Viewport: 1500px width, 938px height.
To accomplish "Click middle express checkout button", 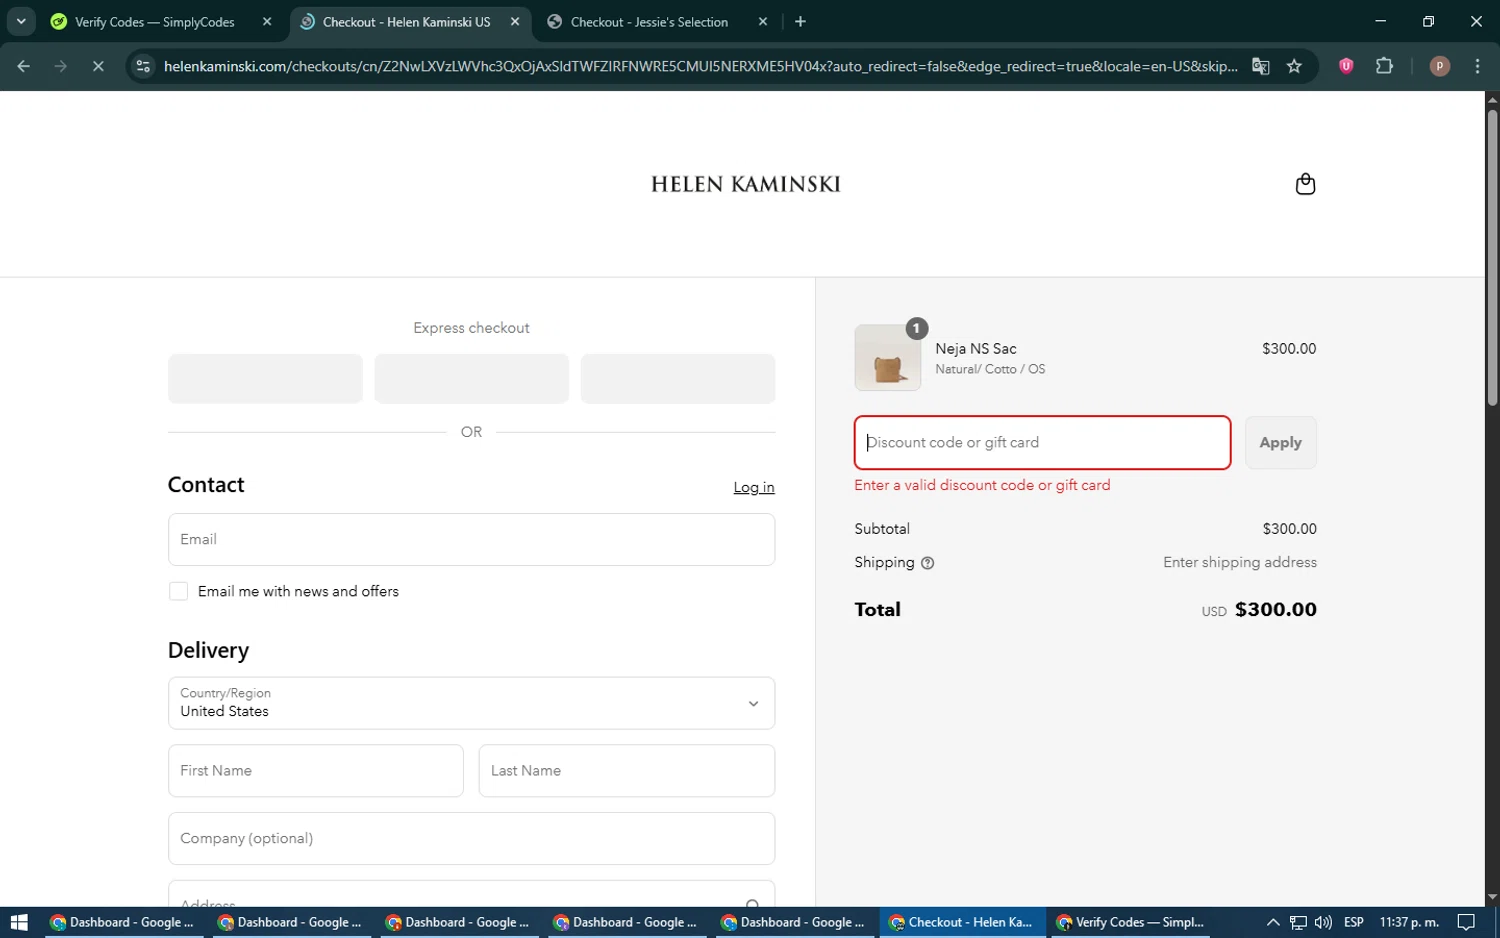I will point(471,378).
